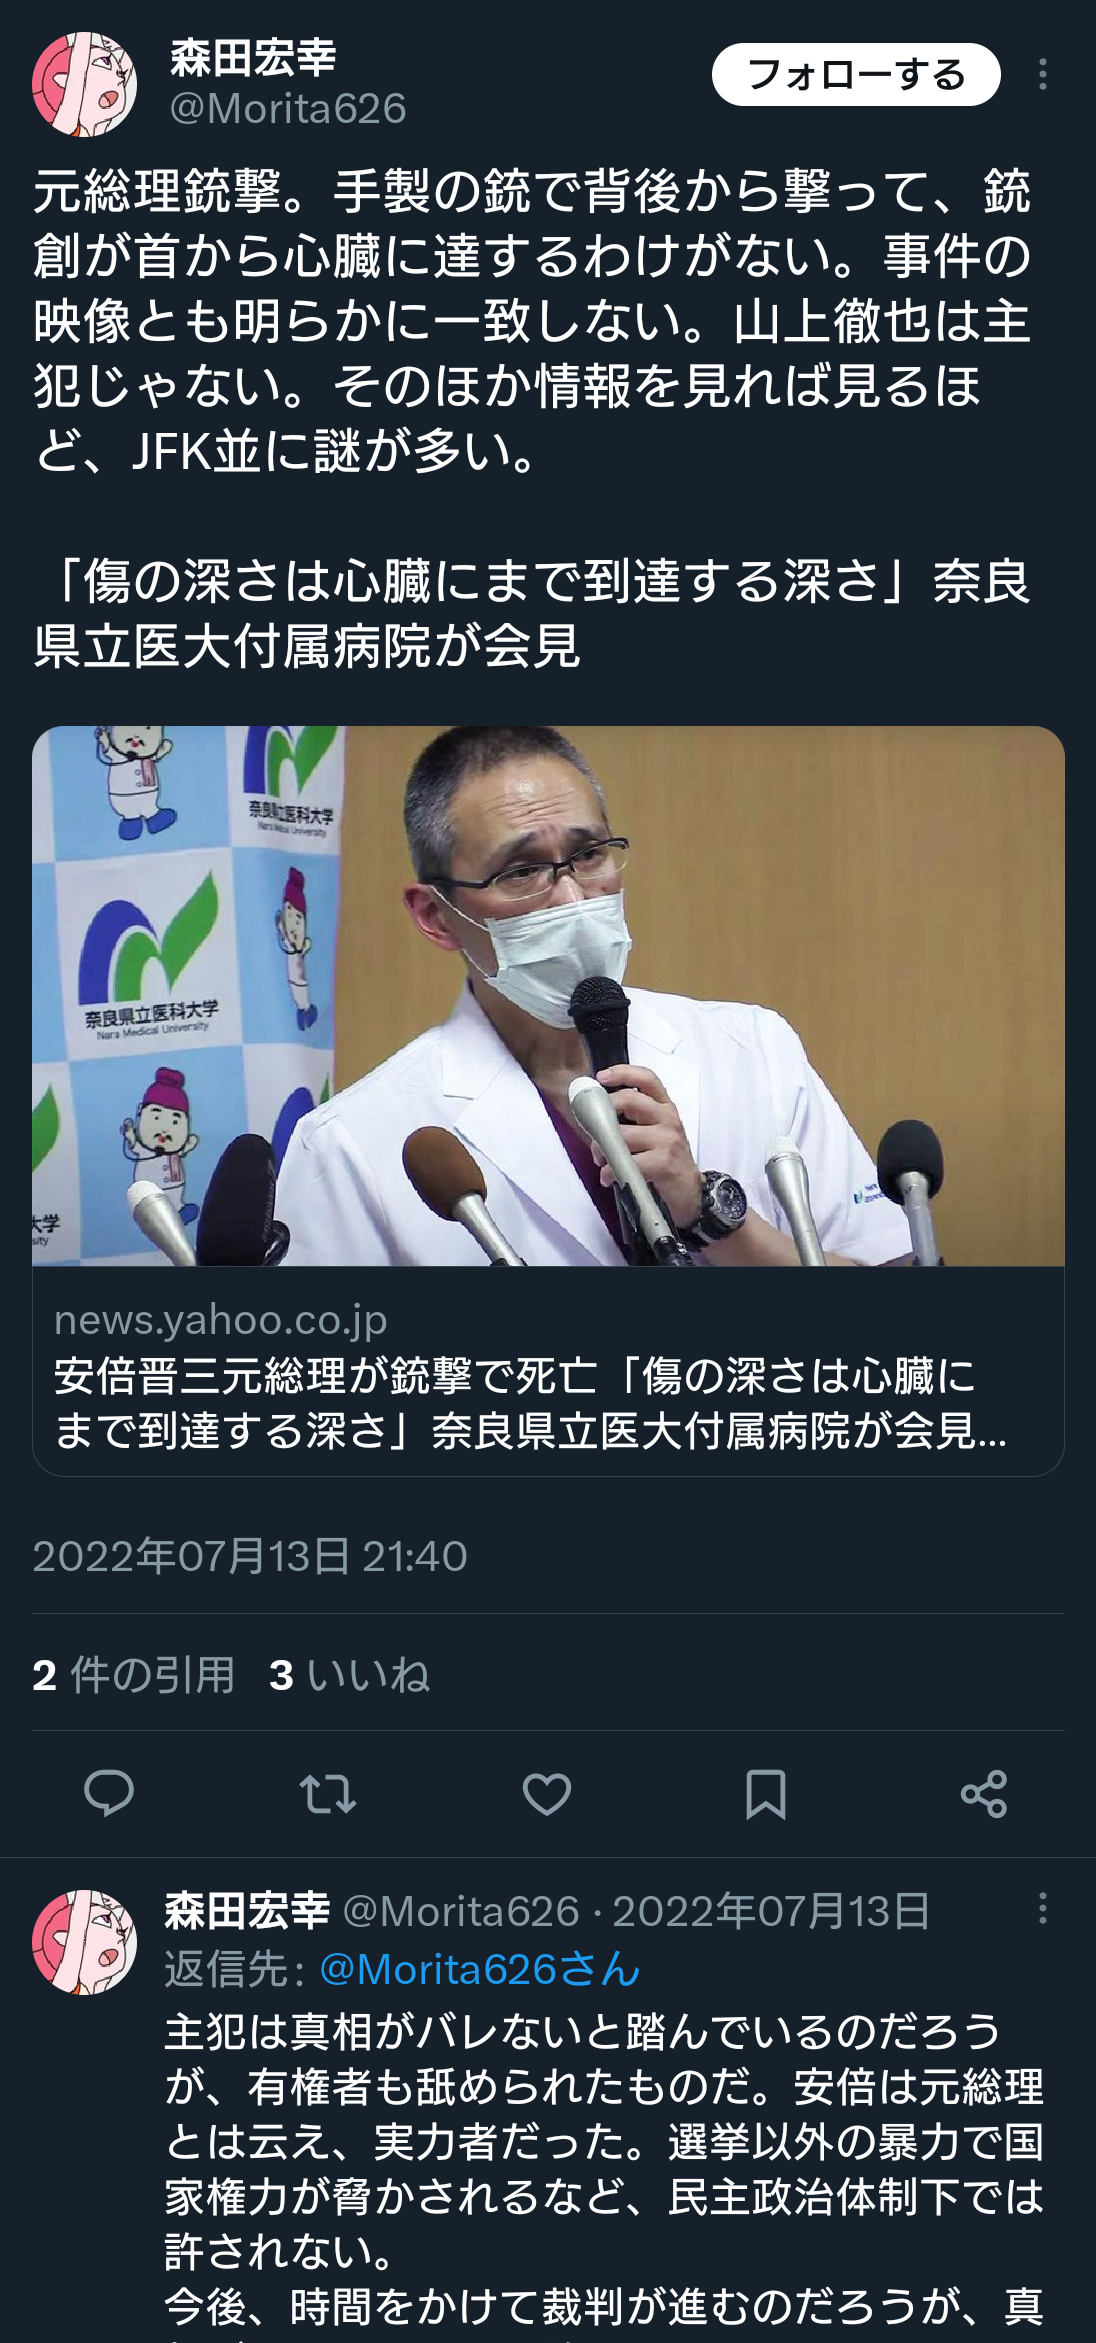This screenshot has width=1096, height=2343.
Task: Open the reply tweet's profile avatar
Action: pos(84,1941)
